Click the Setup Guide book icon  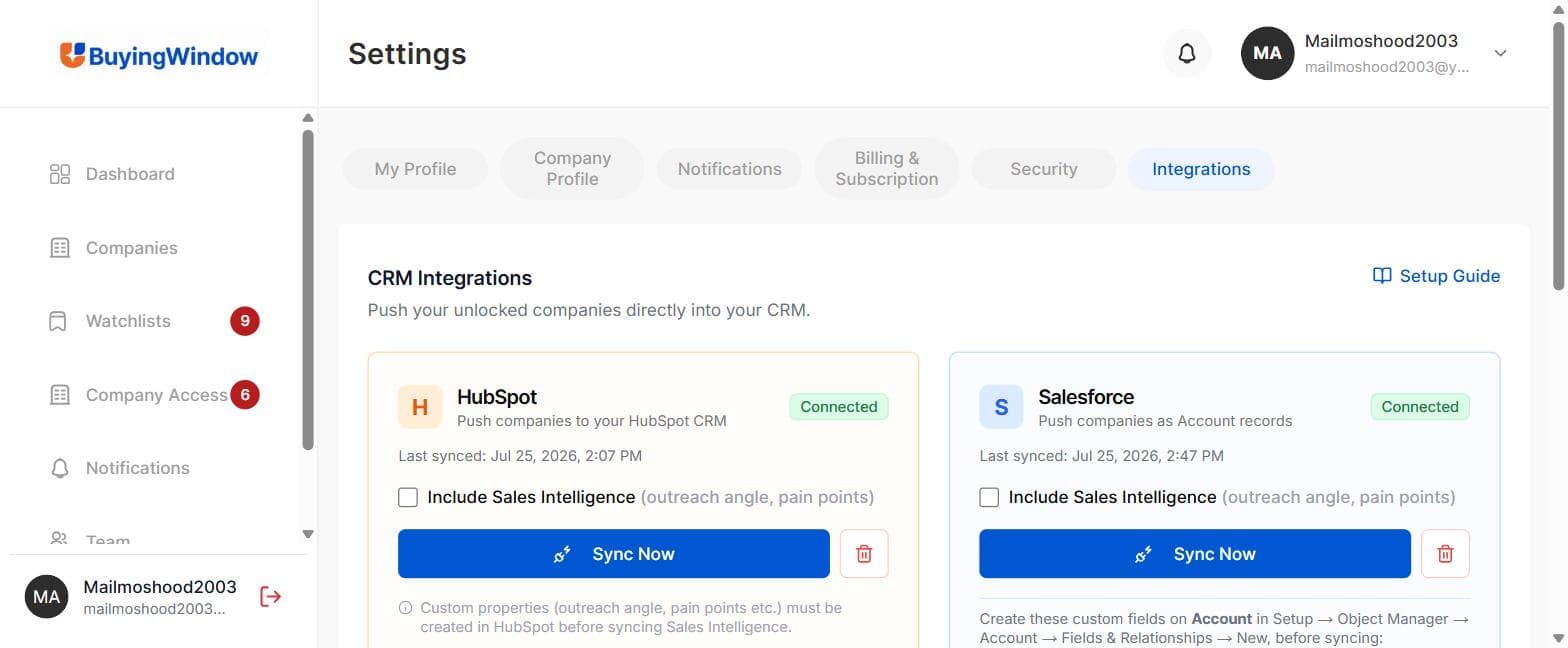click(x=1382, y=276)
